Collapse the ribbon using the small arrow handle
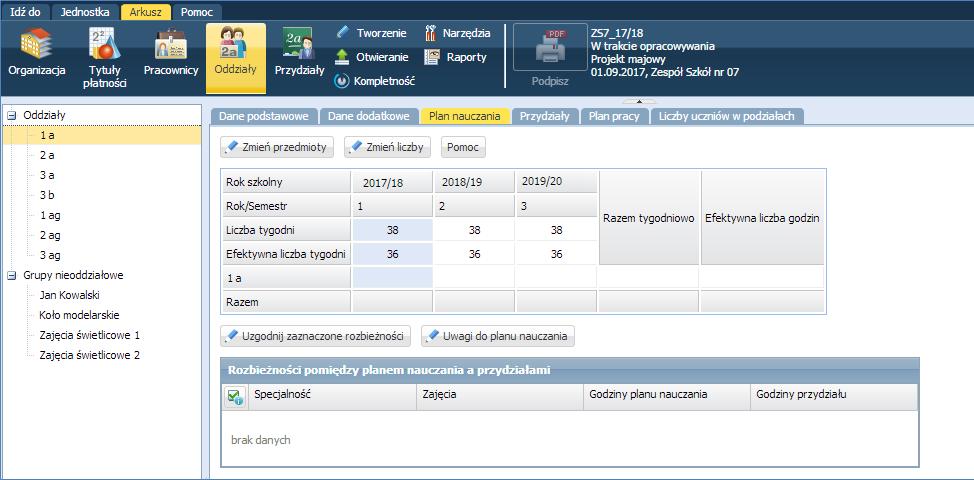This screenshot has width=974, height=480. point(638,100)
